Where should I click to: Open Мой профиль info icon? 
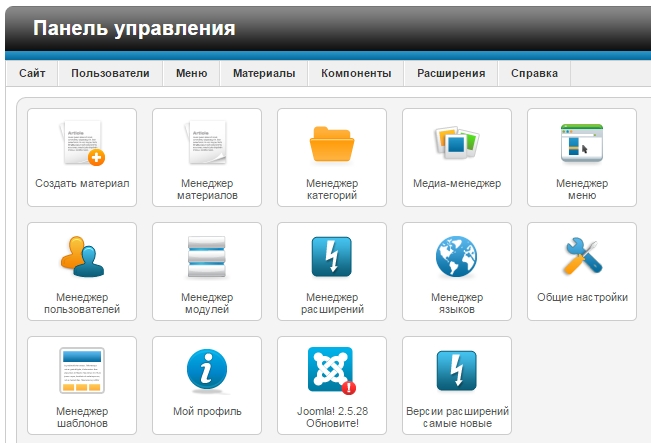[x=207, y=373]
